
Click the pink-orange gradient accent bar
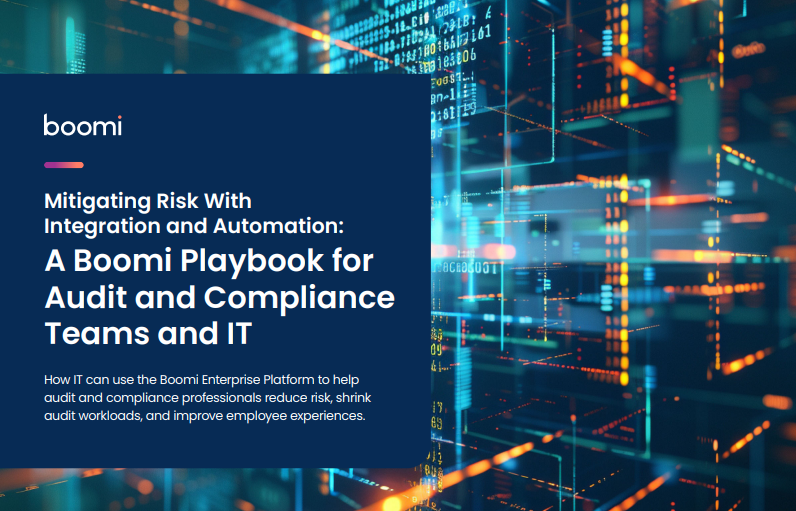point(64,164)
